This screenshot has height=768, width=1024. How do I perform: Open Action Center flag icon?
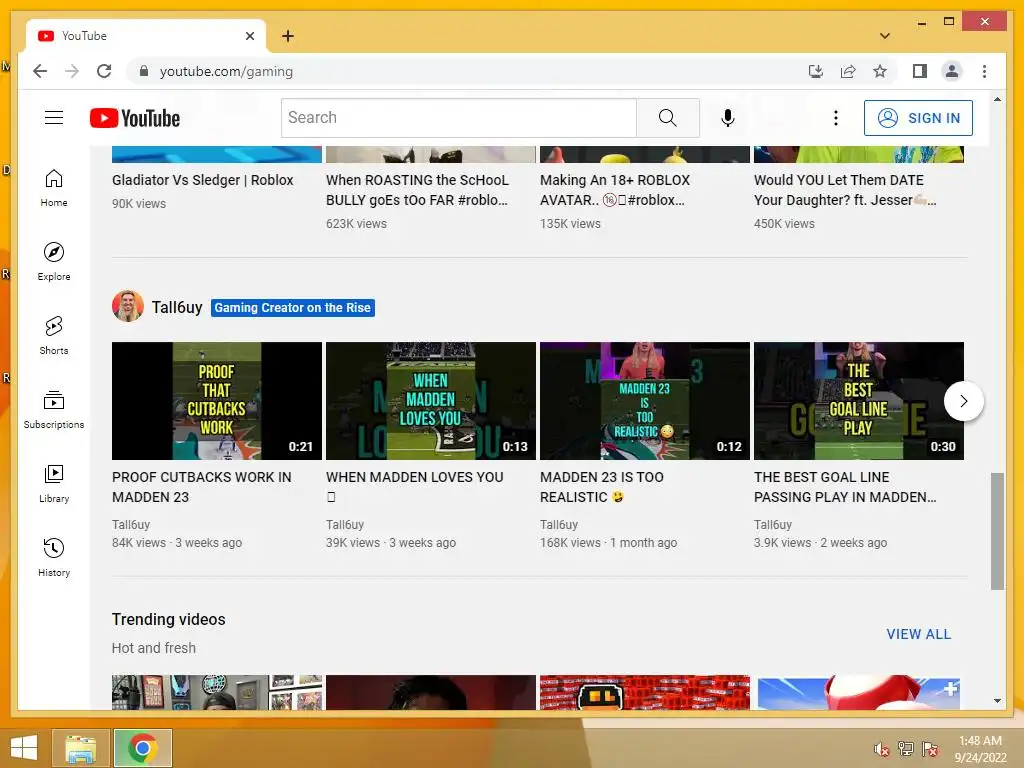click(930, 749)
